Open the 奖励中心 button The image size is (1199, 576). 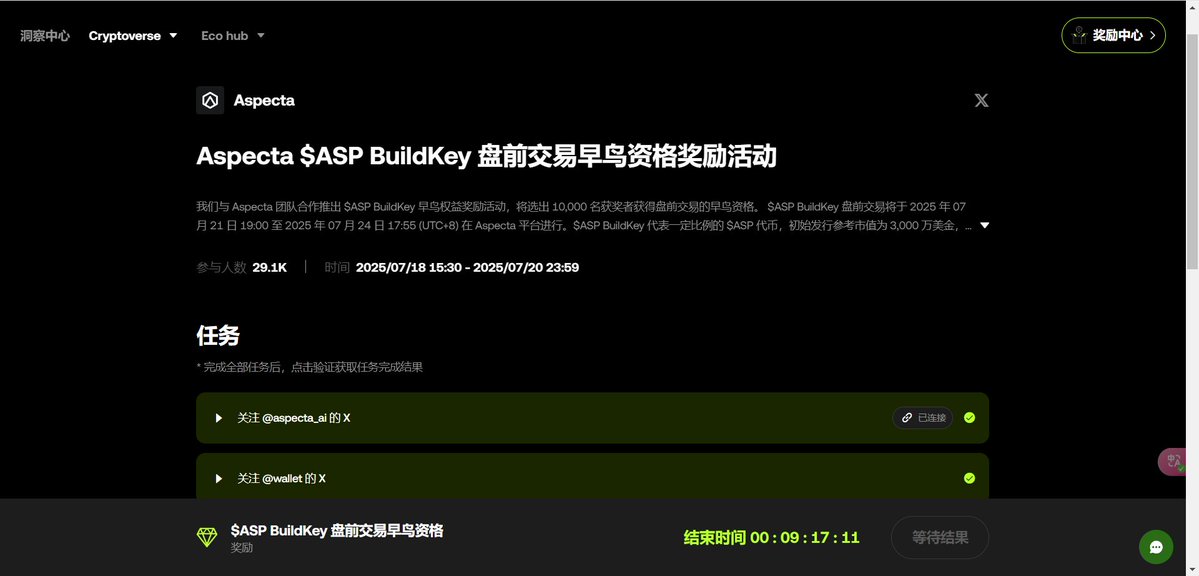pos(1113,35)
